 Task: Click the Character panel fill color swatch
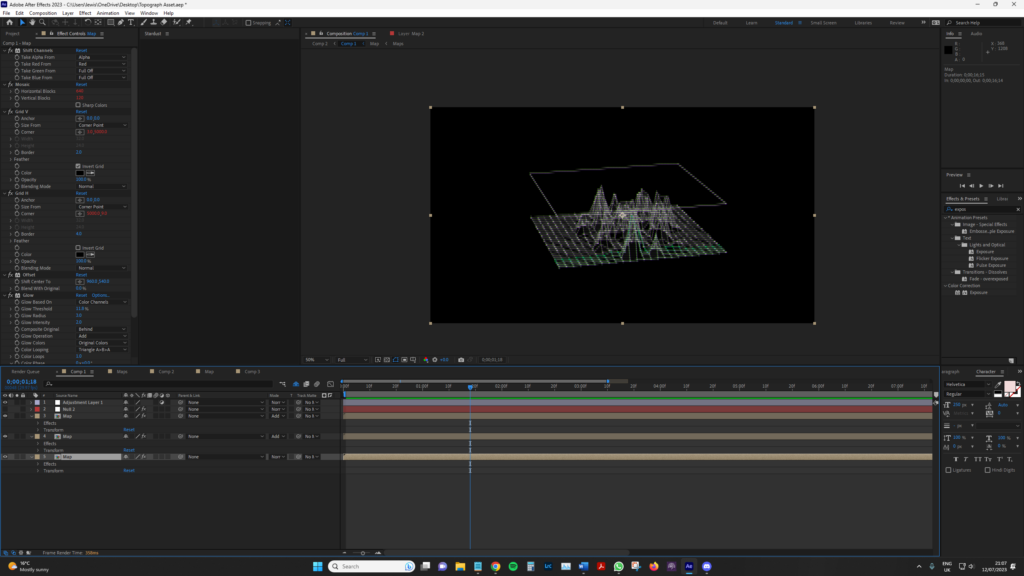pos(1010,387)
